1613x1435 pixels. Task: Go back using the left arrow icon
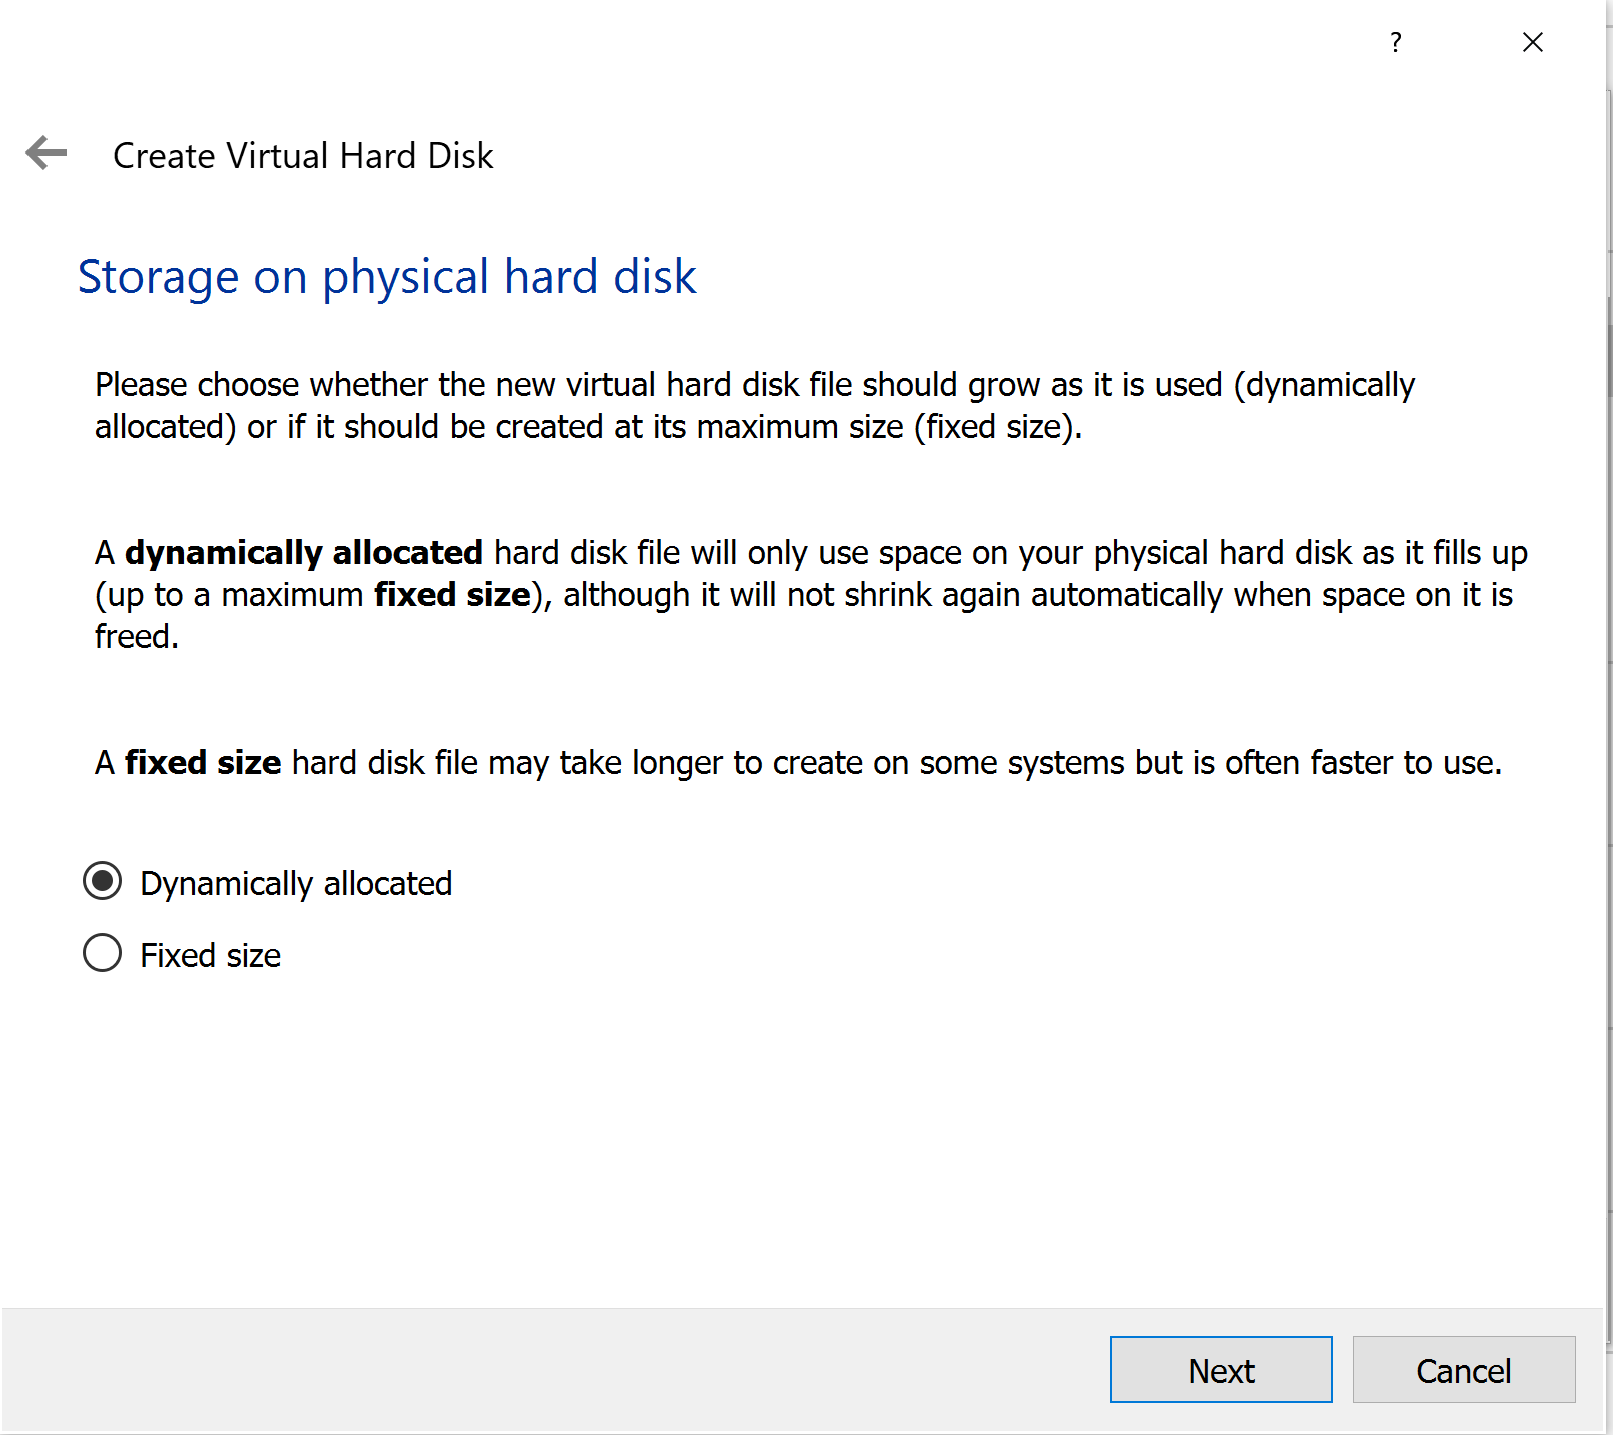[x=46, y=153]
